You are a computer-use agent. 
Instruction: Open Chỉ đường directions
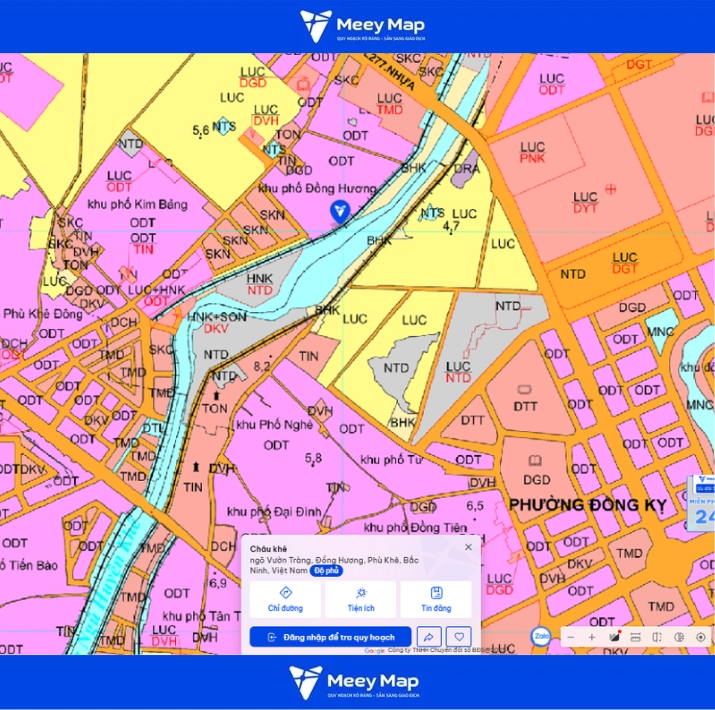(285, 599)
